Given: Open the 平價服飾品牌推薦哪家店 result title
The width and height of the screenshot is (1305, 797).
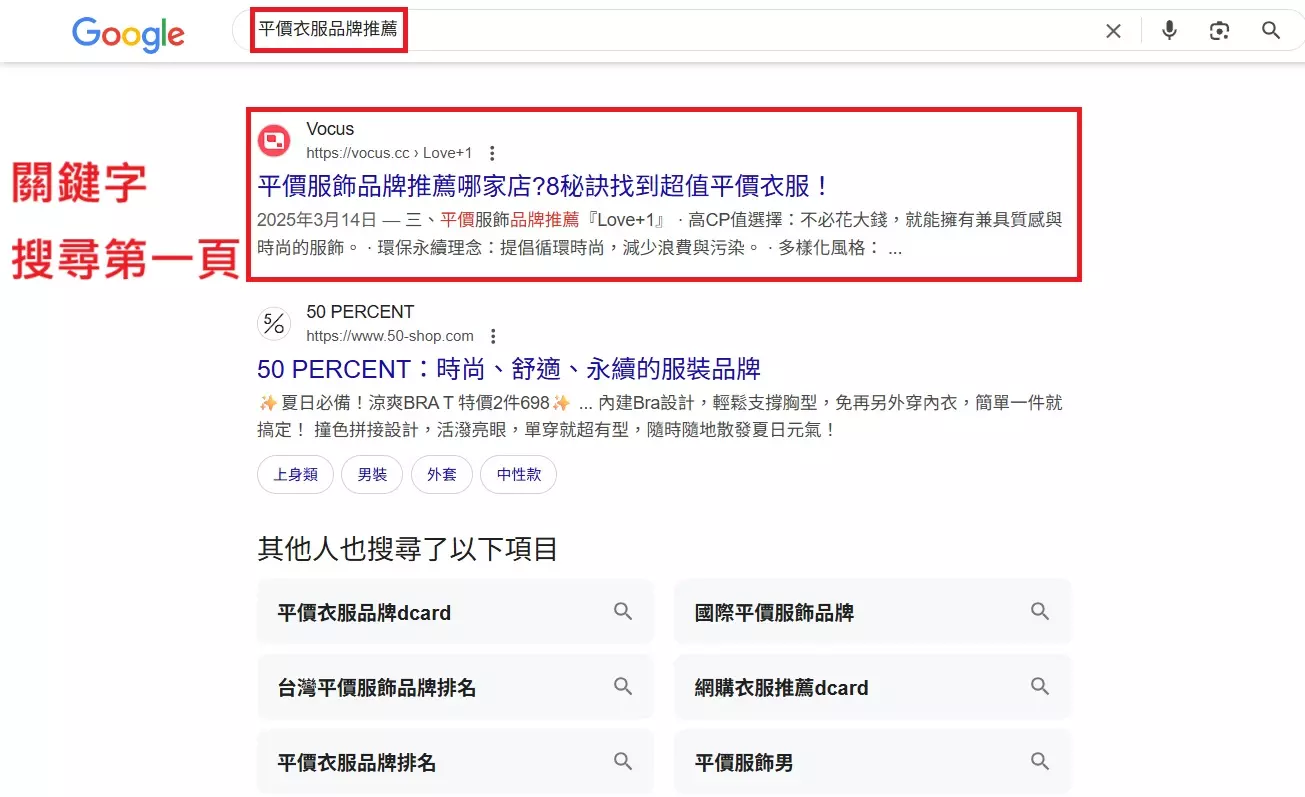Looking at the screenshot, I should point(543,186).
